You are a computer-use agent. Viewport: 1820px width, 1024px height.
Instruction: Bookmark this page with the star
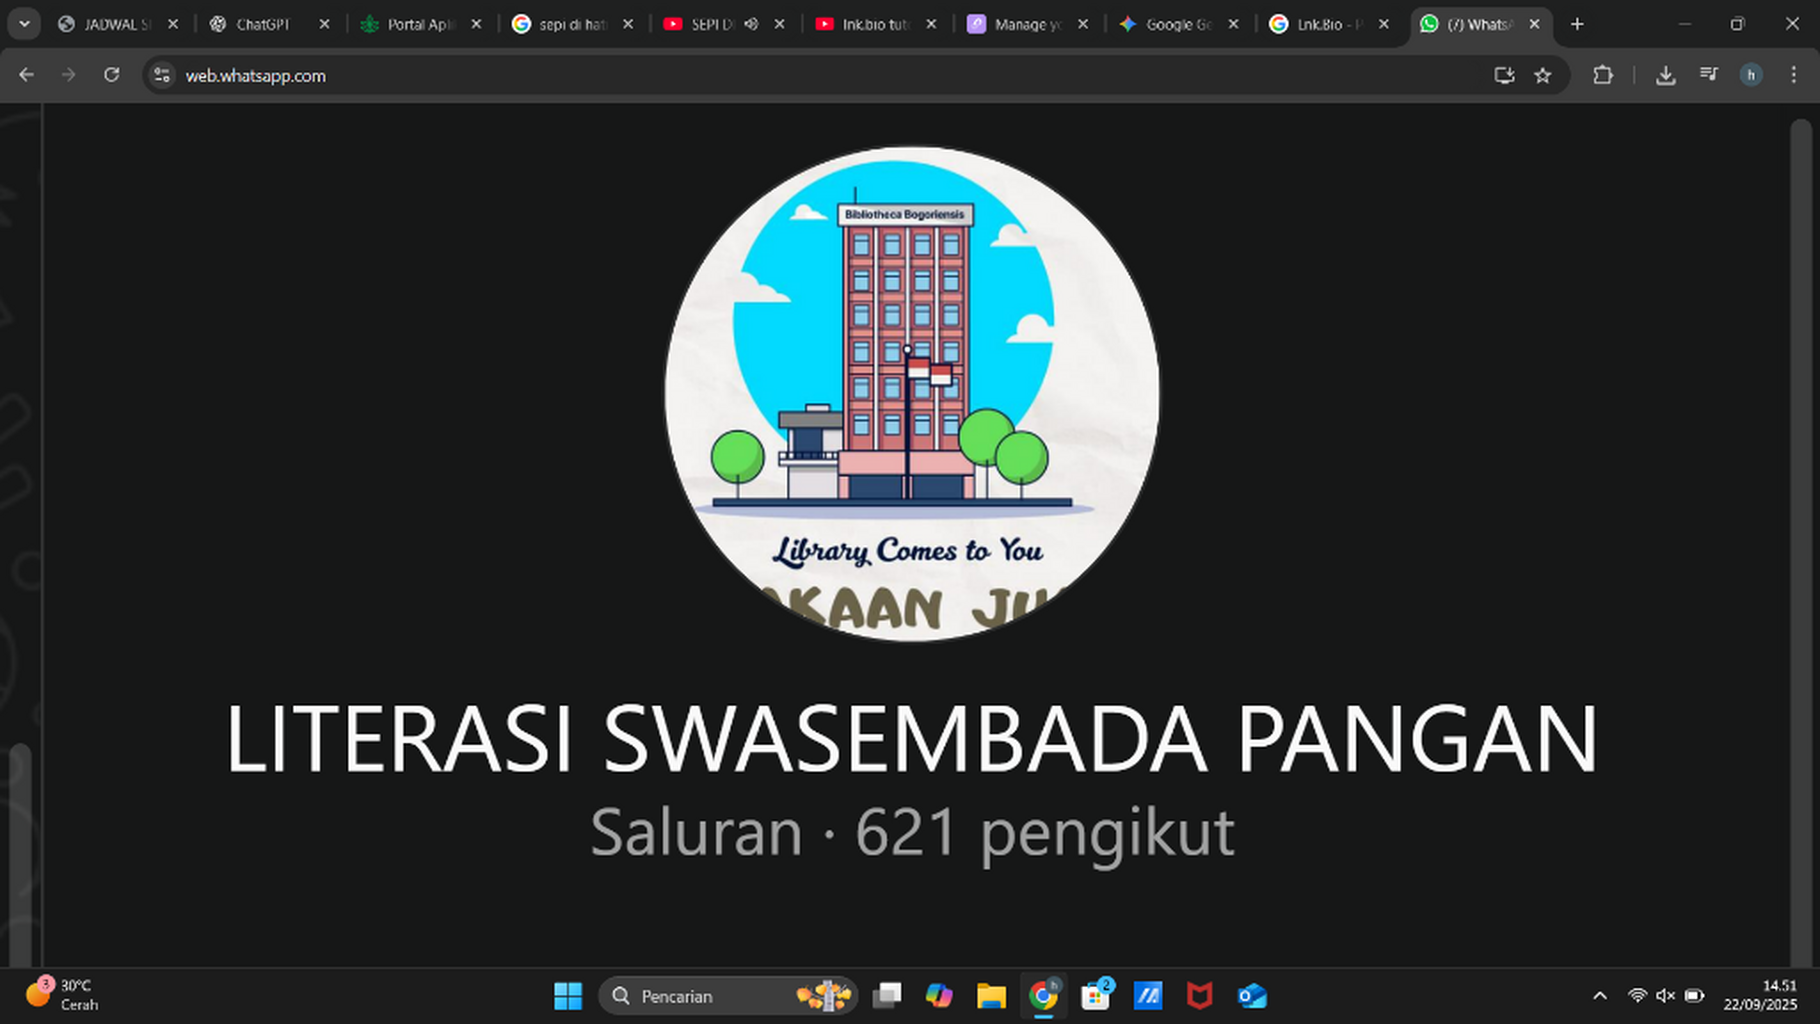point(1543,75)
